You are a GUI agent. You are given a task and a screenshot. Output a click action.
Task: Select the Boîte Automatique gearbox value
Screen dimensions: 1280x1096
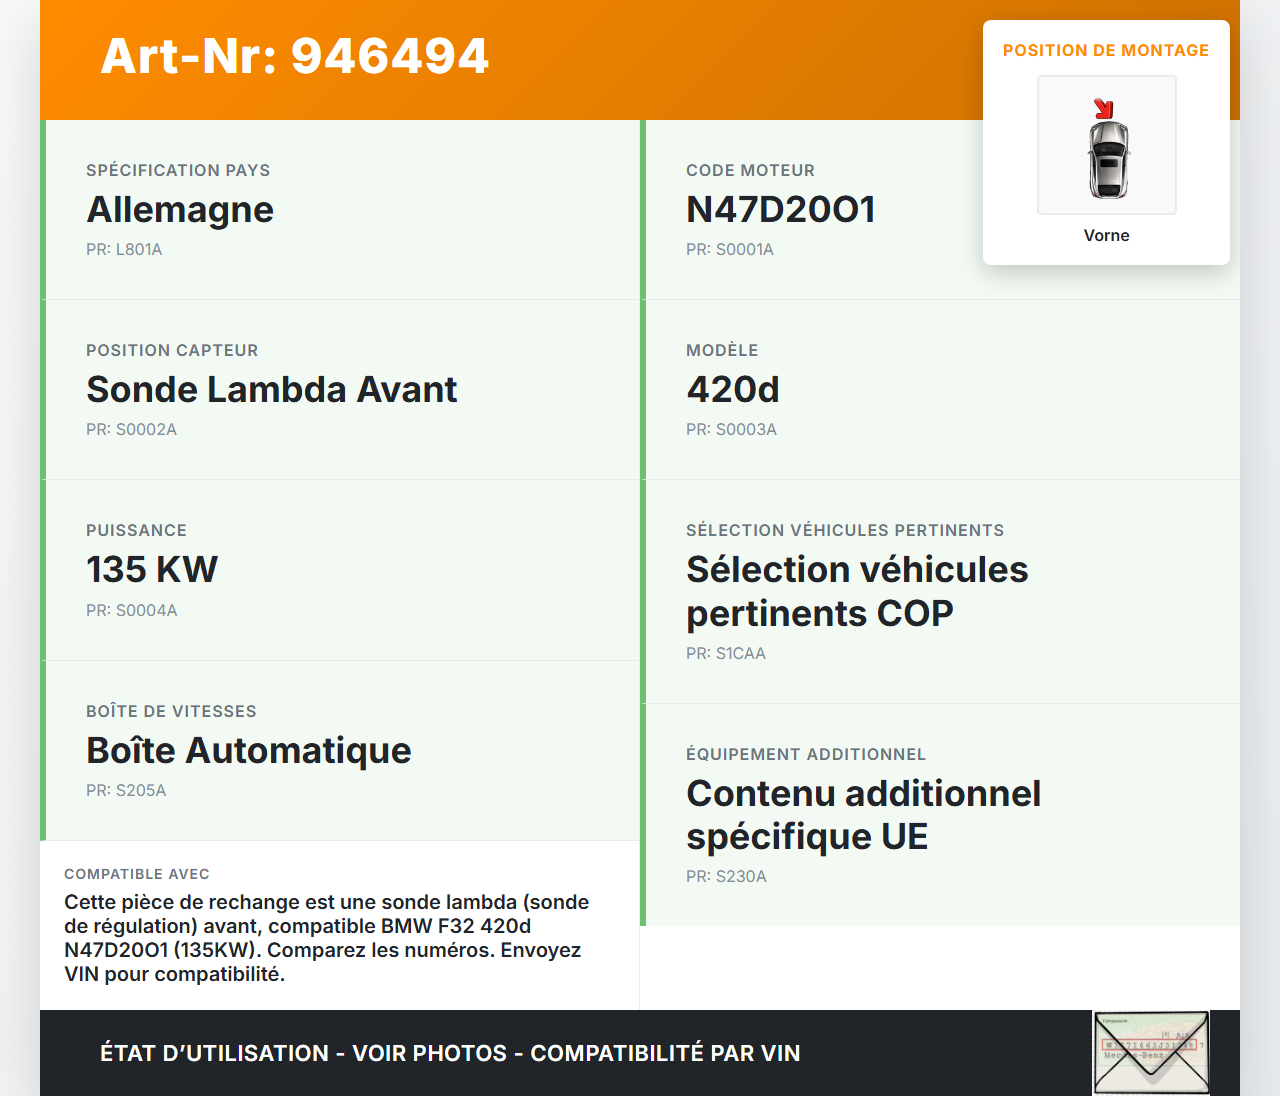click(248, 751)
